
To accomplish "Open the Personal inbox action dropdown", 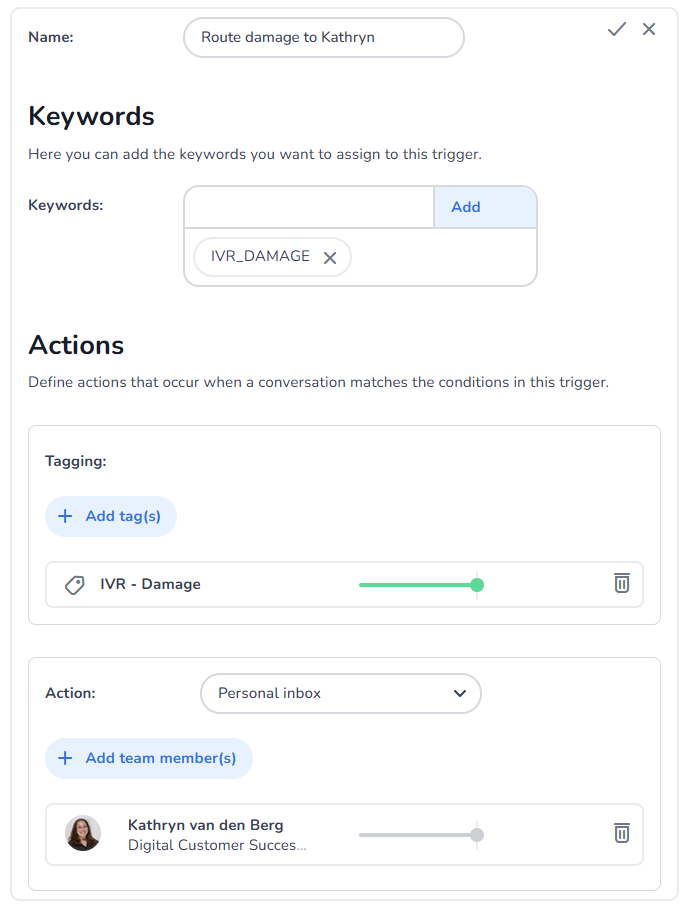I will pyautogui.click(x=341, y=693).
